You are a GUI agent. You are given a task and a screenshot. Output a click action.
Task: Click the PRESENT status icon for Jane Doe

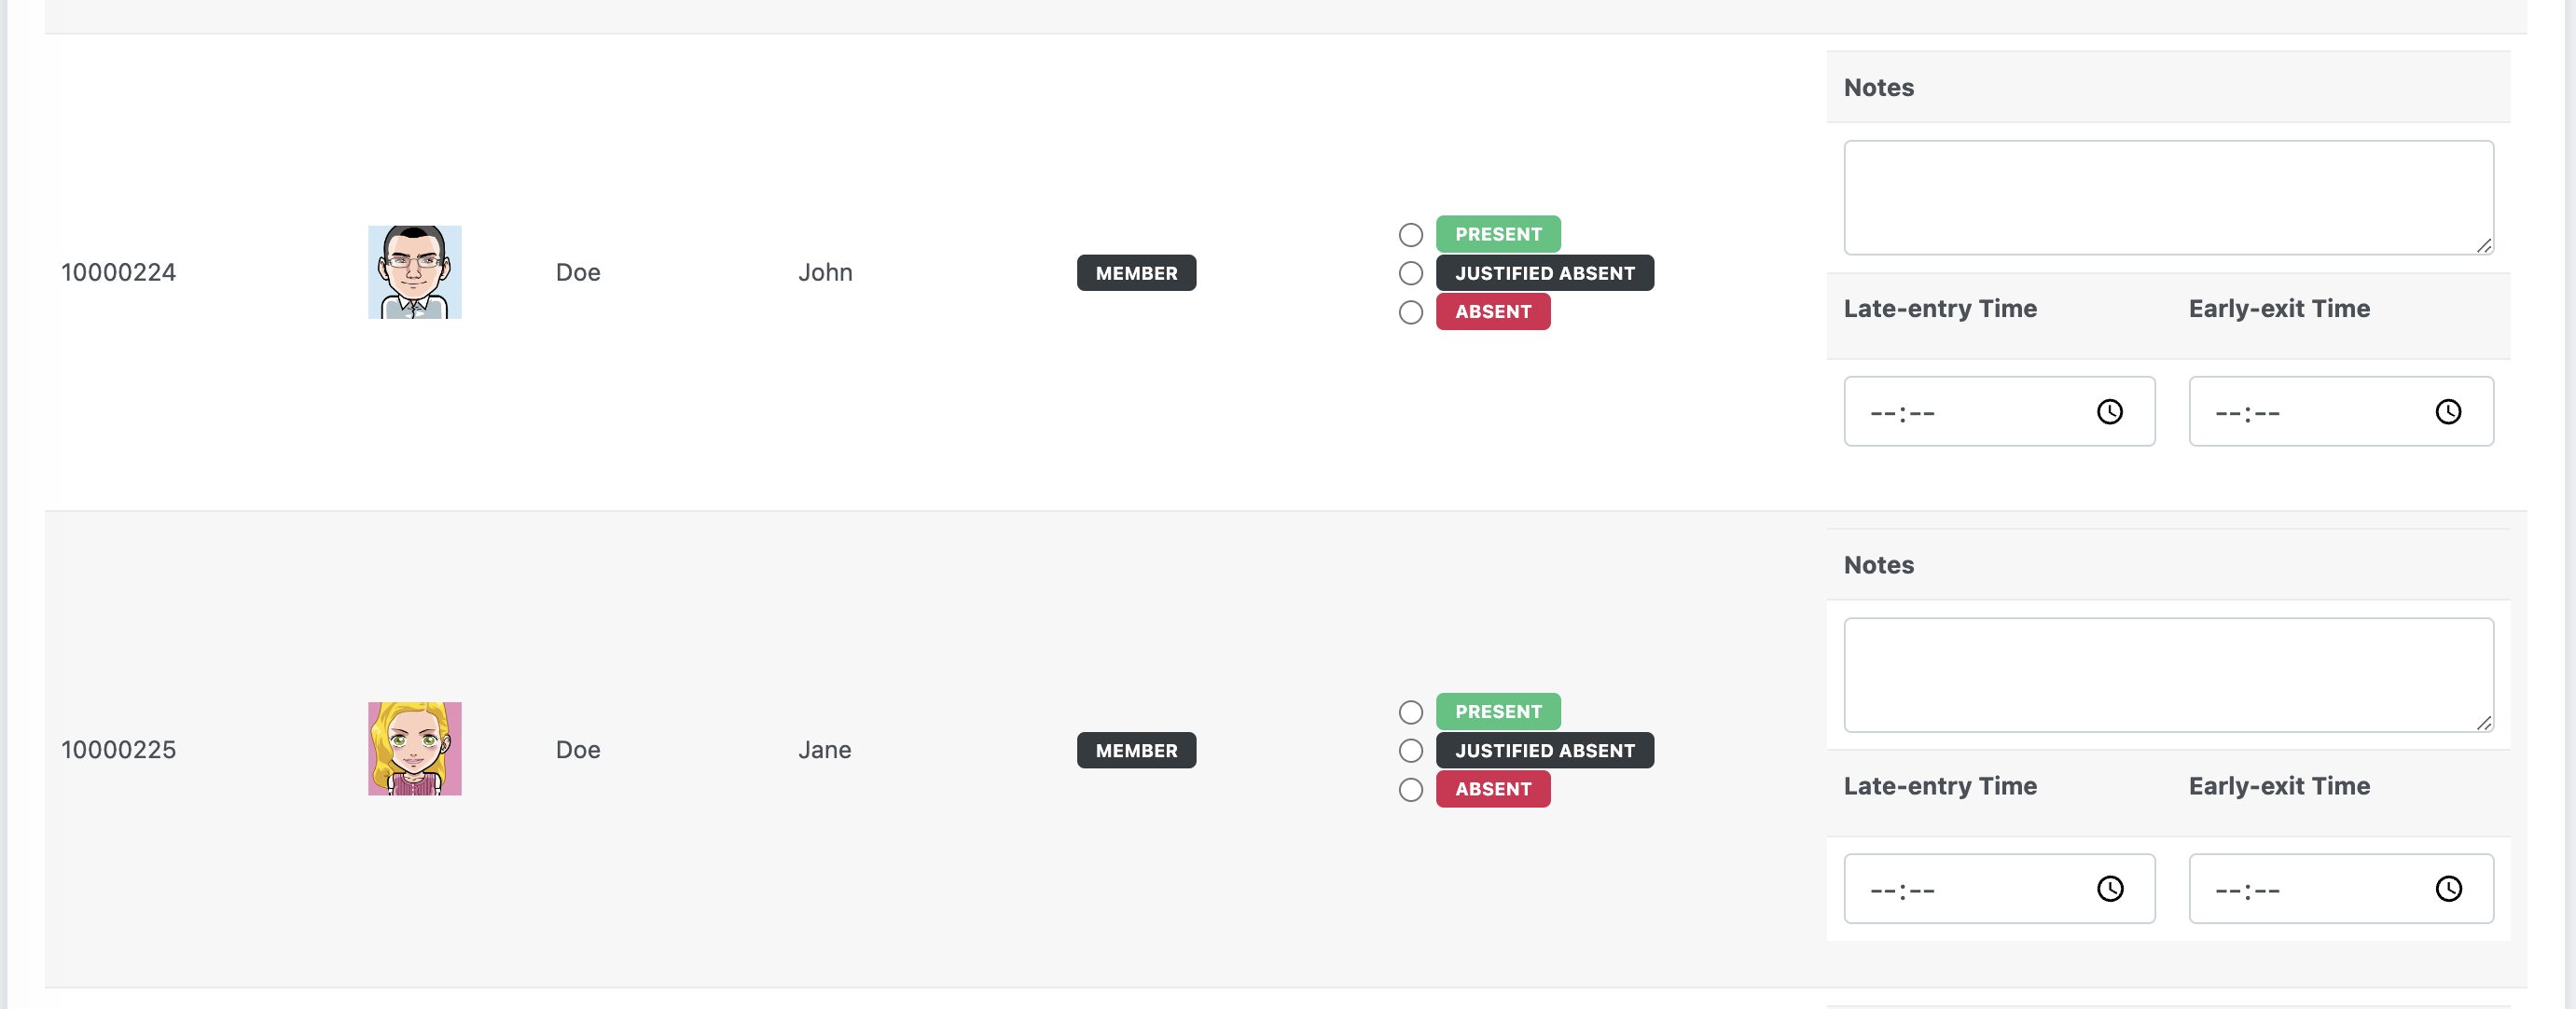tap(1409, 710)
